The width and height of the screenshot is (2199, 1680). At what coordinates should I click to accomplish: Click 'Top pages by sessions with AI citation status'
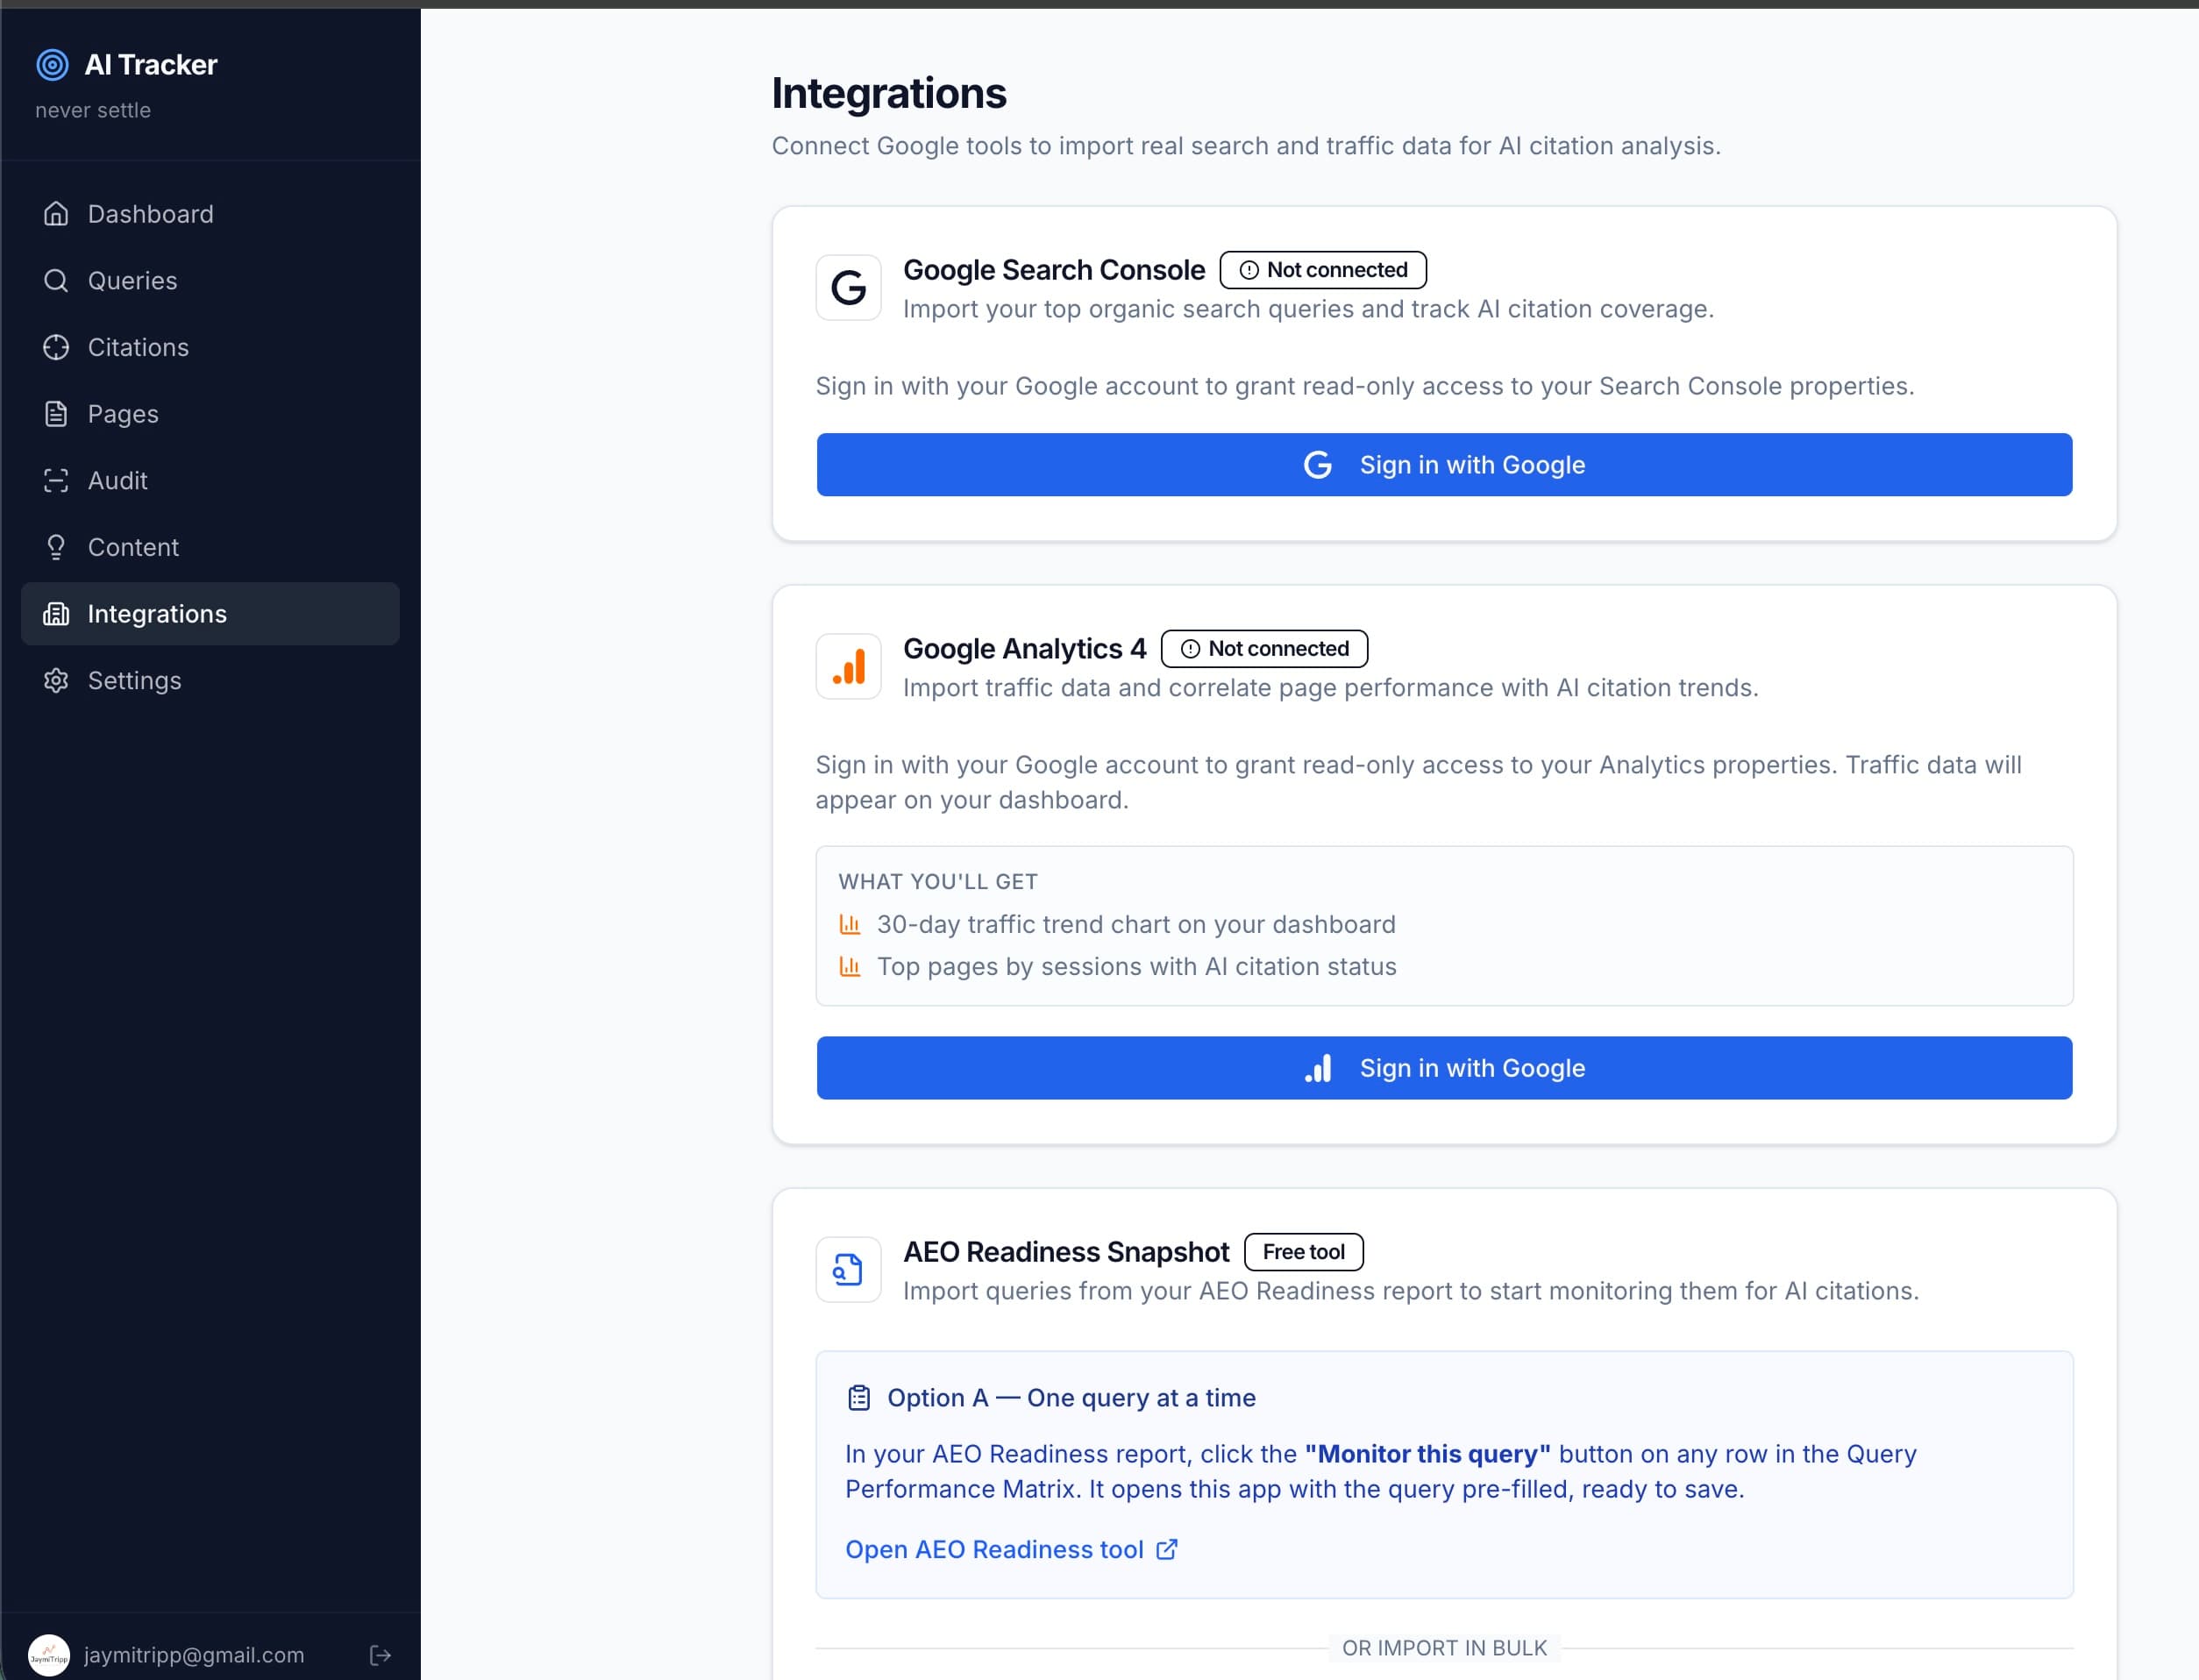tap(1137, 966)
